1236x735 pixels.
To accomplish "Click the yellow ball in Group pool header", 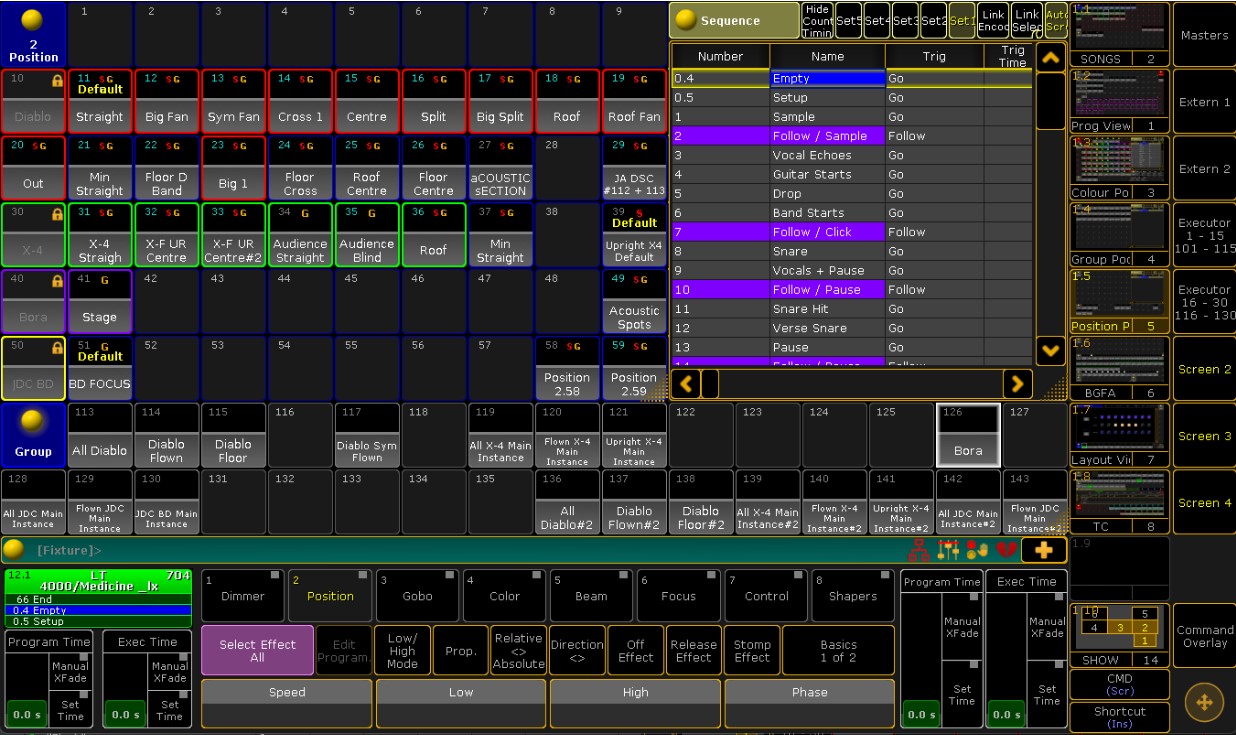I will pyautogui.click(x=33, y=422).
